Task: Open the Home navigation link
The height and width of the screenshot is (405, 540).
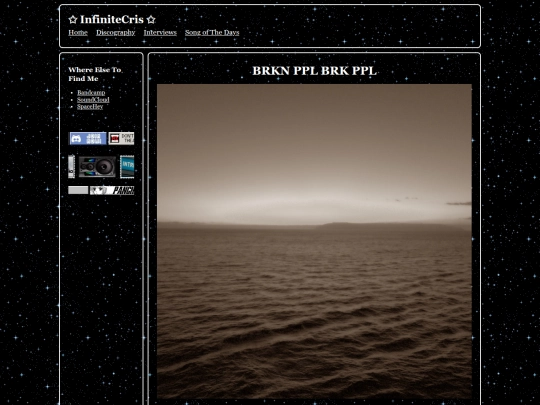Action: point(78,32)
